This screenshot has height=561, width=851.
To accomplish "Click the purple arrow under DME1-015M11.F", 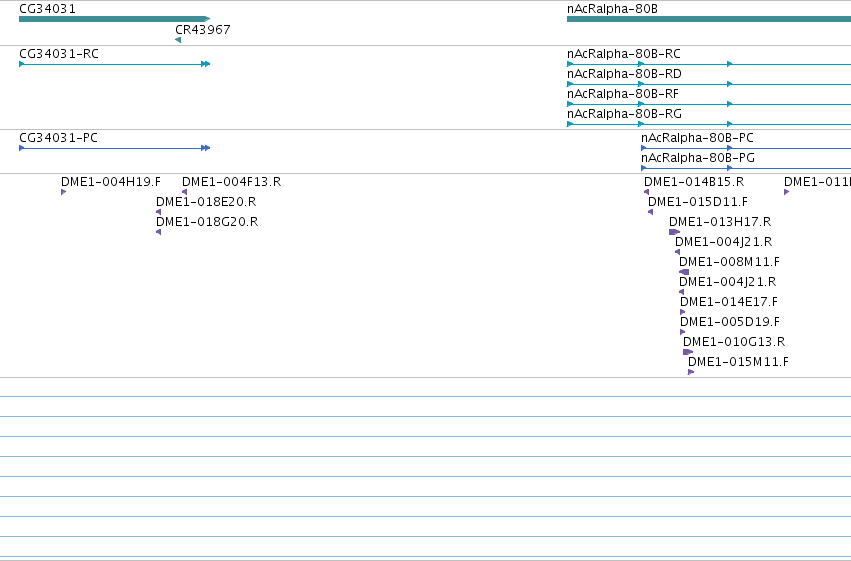I will [691, 372].
